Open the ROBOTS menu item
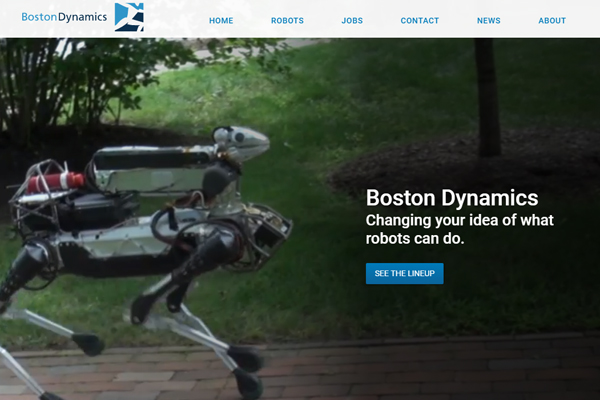Image resolution: width=600 pixels, height=400 pixels. tap(287, 21)
